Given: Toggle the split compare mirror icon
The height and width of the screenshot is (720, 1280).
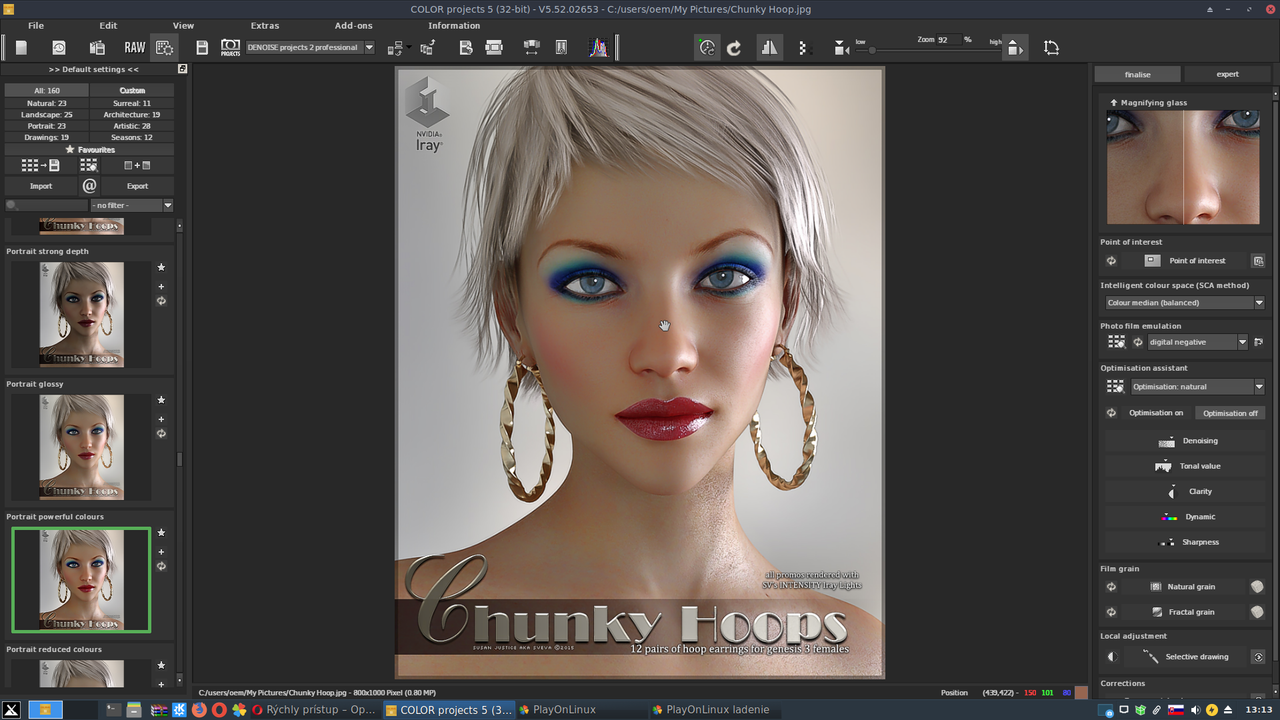Looking at the screenshot, I should click(769, 47).
